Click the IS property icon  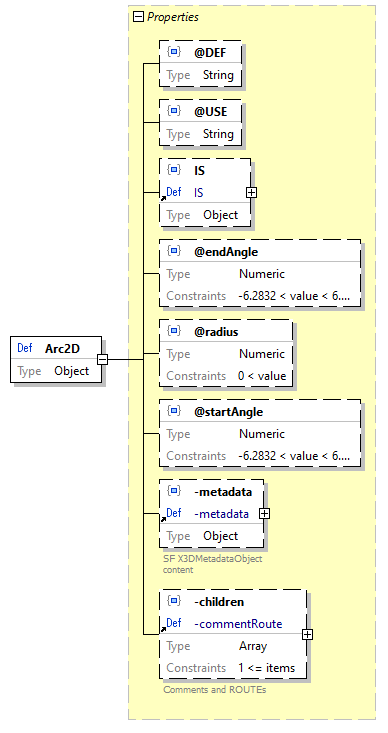[174, 170]
